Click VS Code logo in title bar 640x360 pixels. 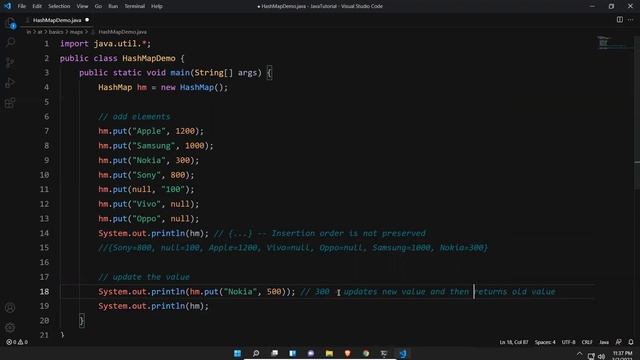[7, 6]
